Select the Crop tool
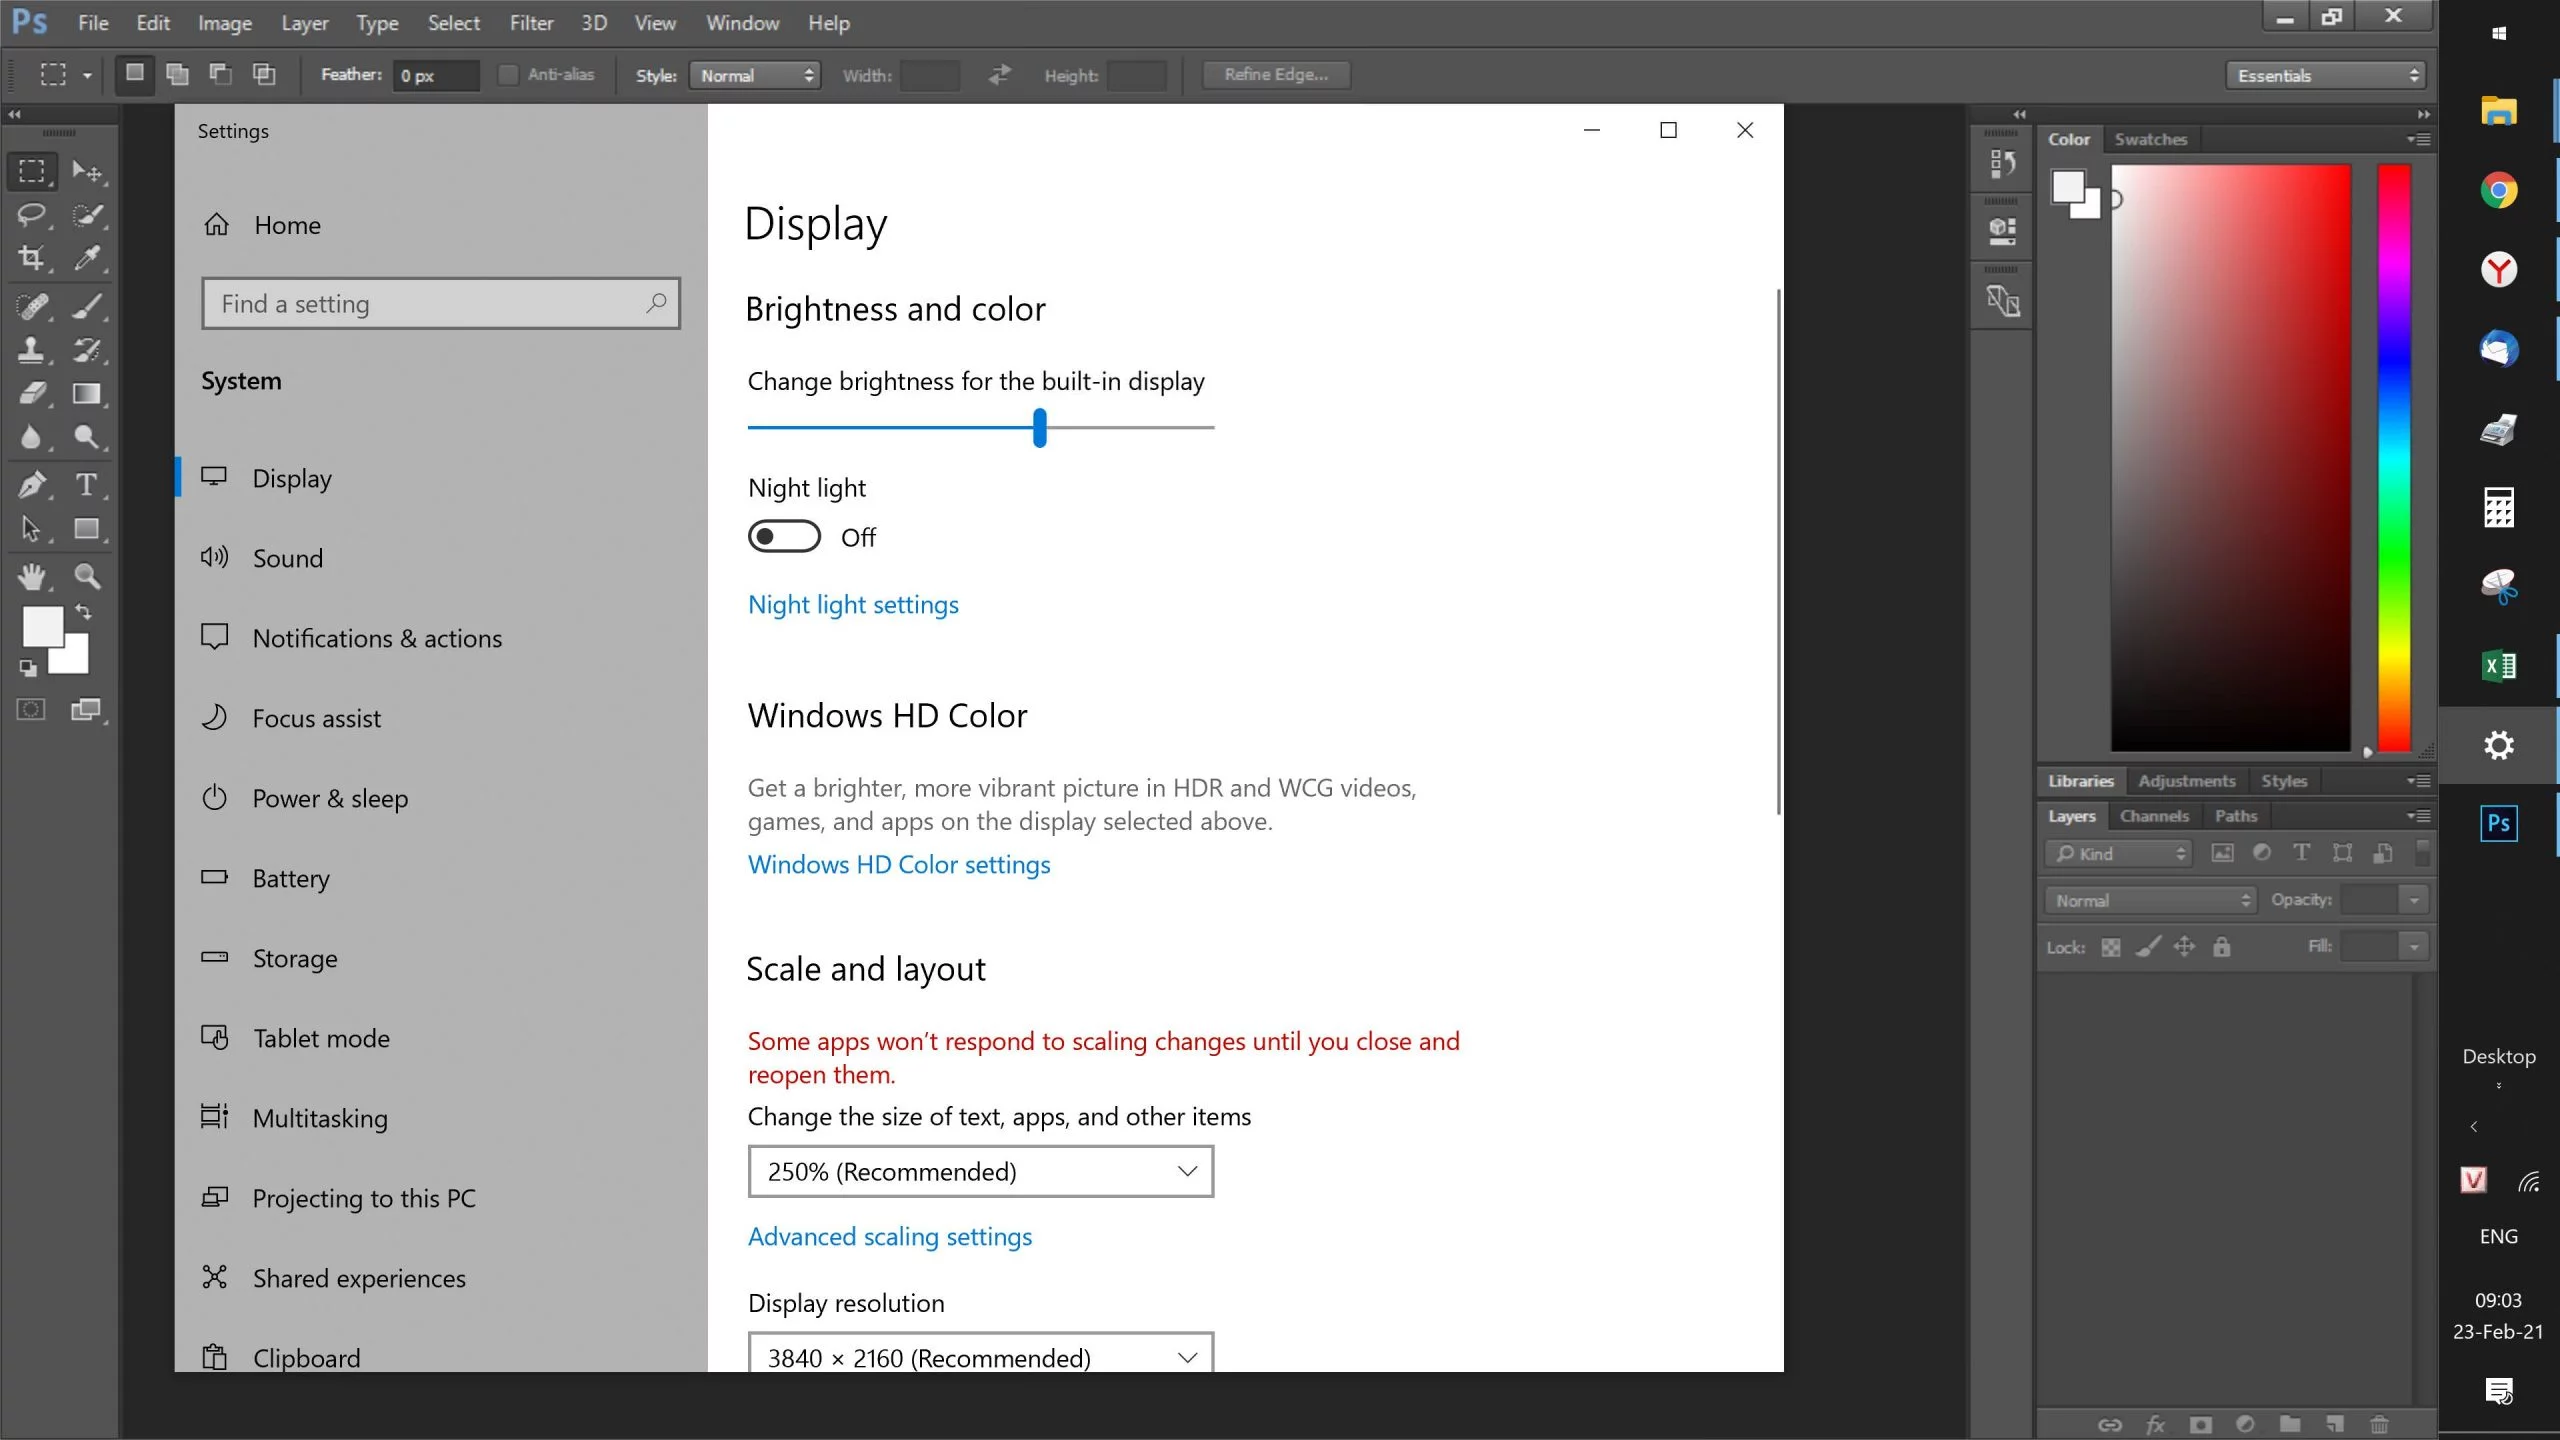The width and height of the screenshot is (2560, 1440). click(x=32, y=259)
